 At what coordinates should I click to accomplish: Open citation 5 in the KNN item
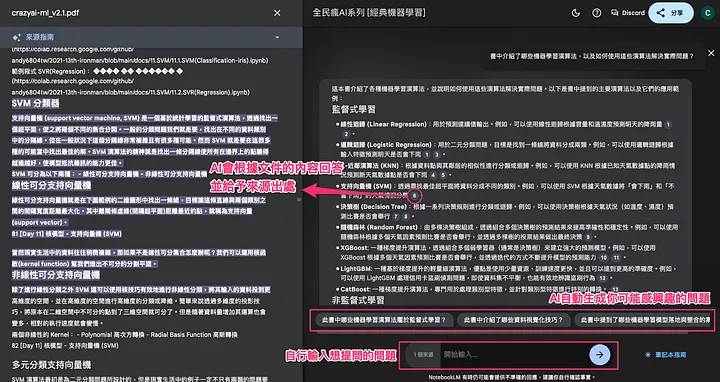click(443, 175)
